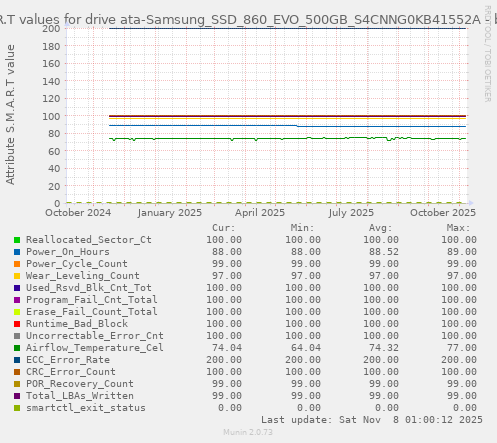Click the ECC_Error_Rate navy swatch
The image size is (497, 443).
(x=17, y=360)
